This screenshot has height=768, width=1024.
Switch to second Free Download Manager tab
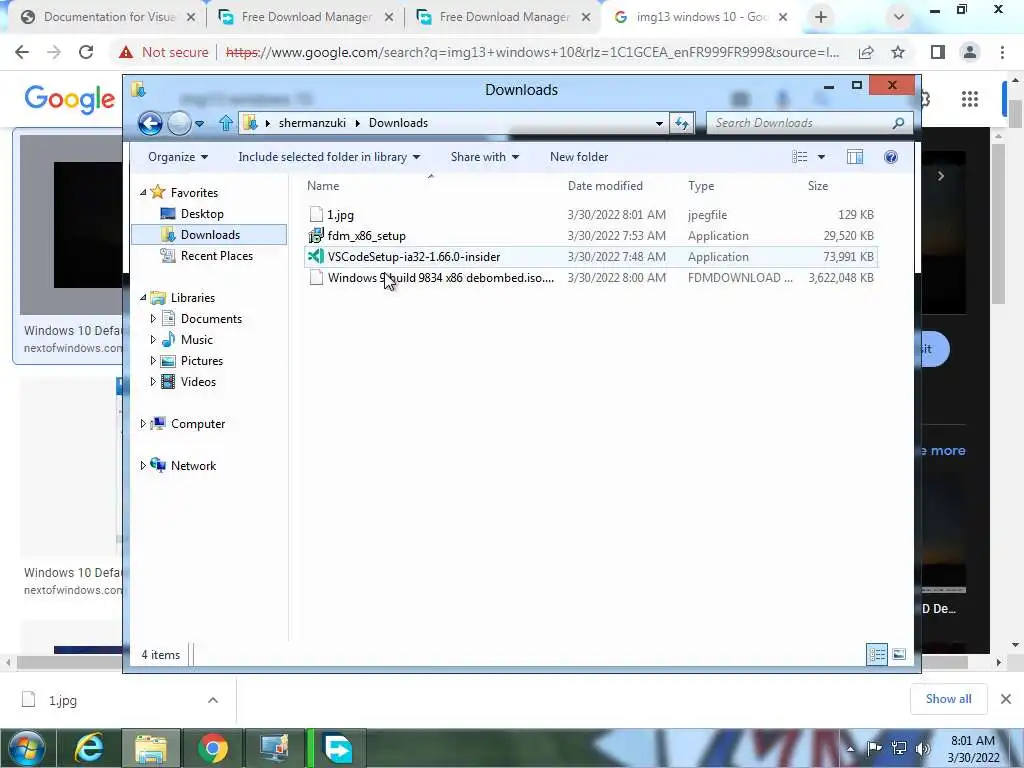[504, 17]
